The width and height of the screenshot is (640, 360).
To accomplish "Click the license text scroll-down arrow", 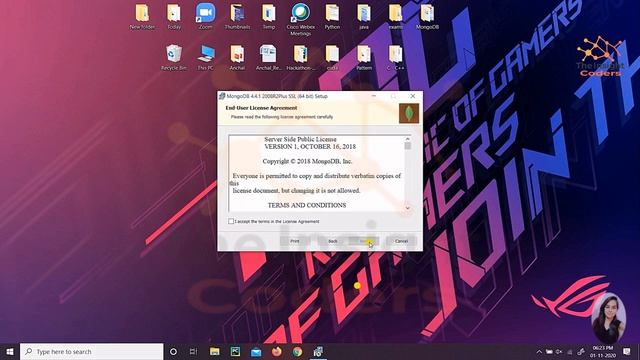I will 407,208.
